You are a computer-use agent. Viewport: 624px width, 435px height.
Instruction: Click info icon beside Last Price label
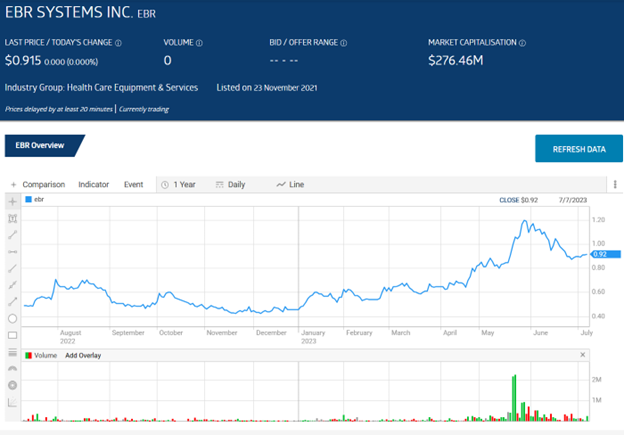[118, 43]
